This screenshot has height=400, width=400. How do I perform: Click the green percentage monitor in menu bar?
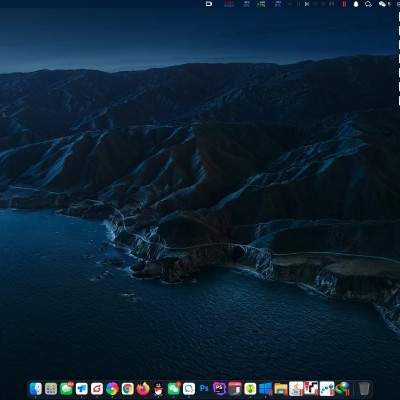click(261, 4)
